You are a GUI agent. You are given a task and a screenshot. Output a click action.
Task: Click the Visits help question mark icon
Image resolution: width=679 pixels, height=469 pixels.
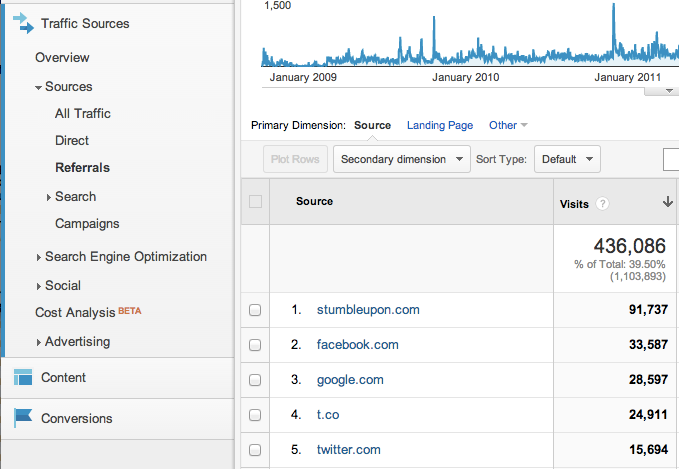pyautogui.click(x=602, y=204)
